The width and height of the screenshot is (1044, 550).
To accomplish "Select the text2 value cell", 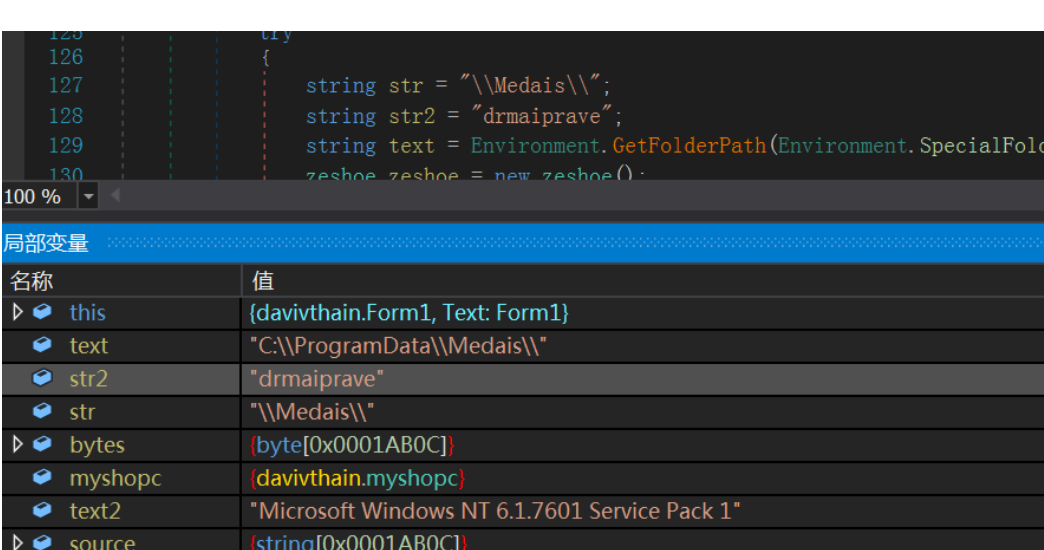I will click(x=643, y=511).
